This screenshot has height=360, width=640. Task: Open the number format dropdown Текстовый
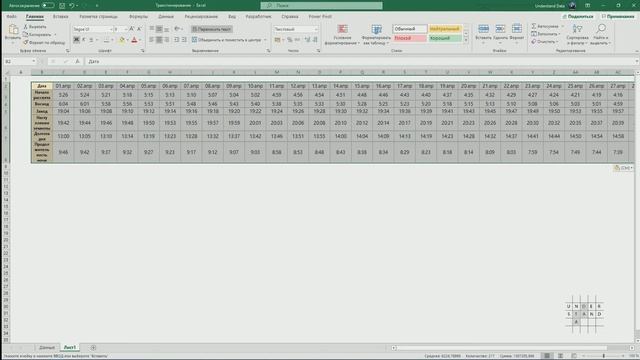[x=296, y=29]
